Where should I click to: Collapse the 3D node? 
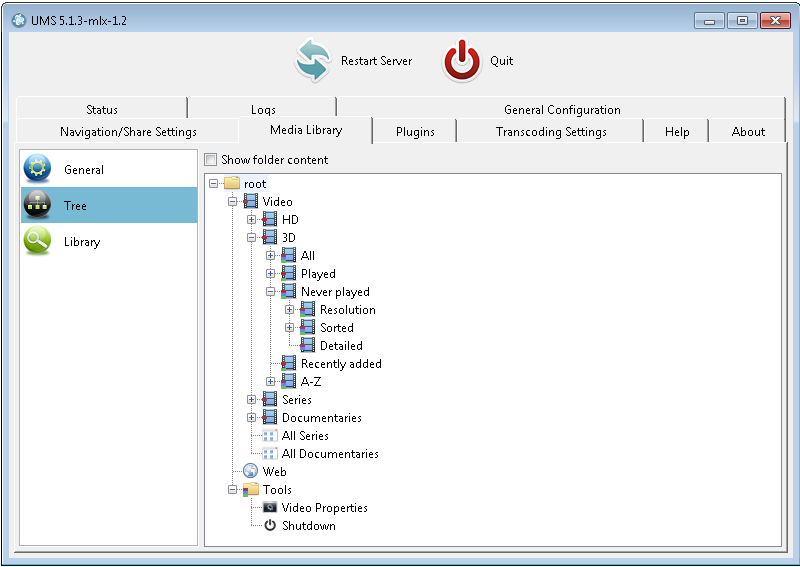(251, 237)
